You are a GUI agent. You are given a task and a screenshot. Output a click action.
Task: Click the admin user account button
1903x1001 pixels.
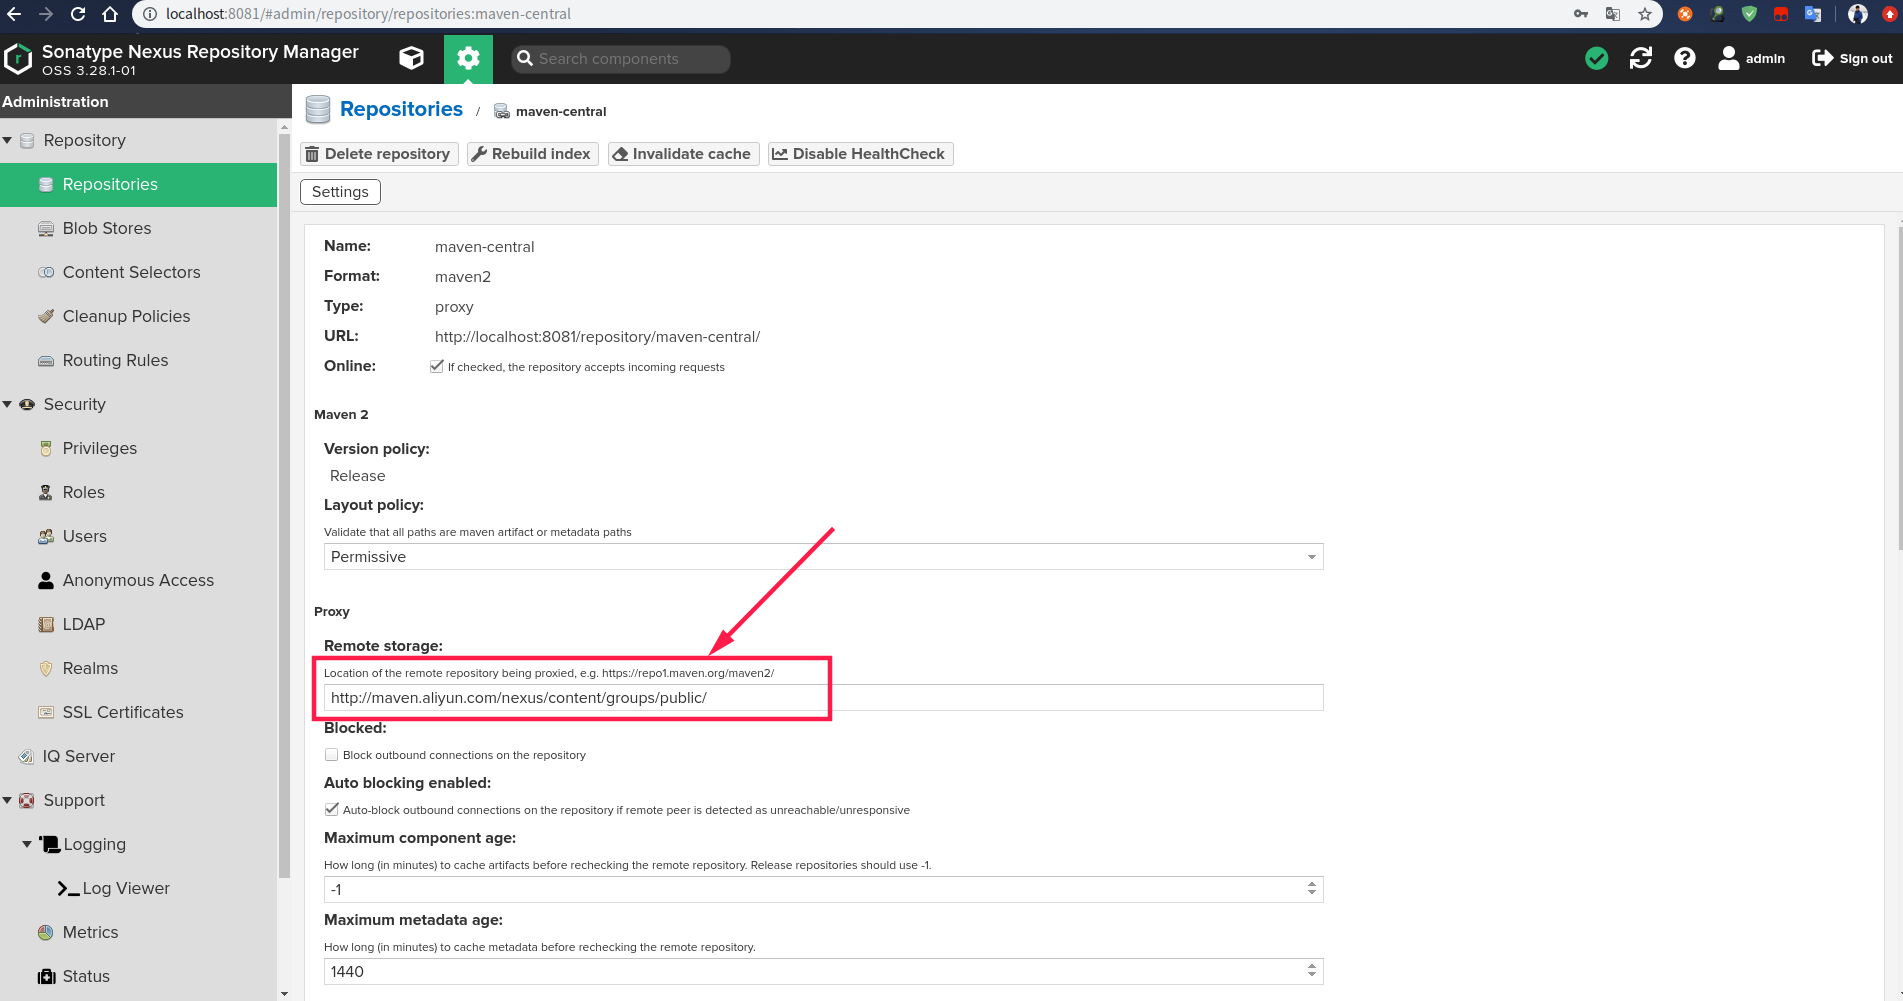tap(1751, 58)
